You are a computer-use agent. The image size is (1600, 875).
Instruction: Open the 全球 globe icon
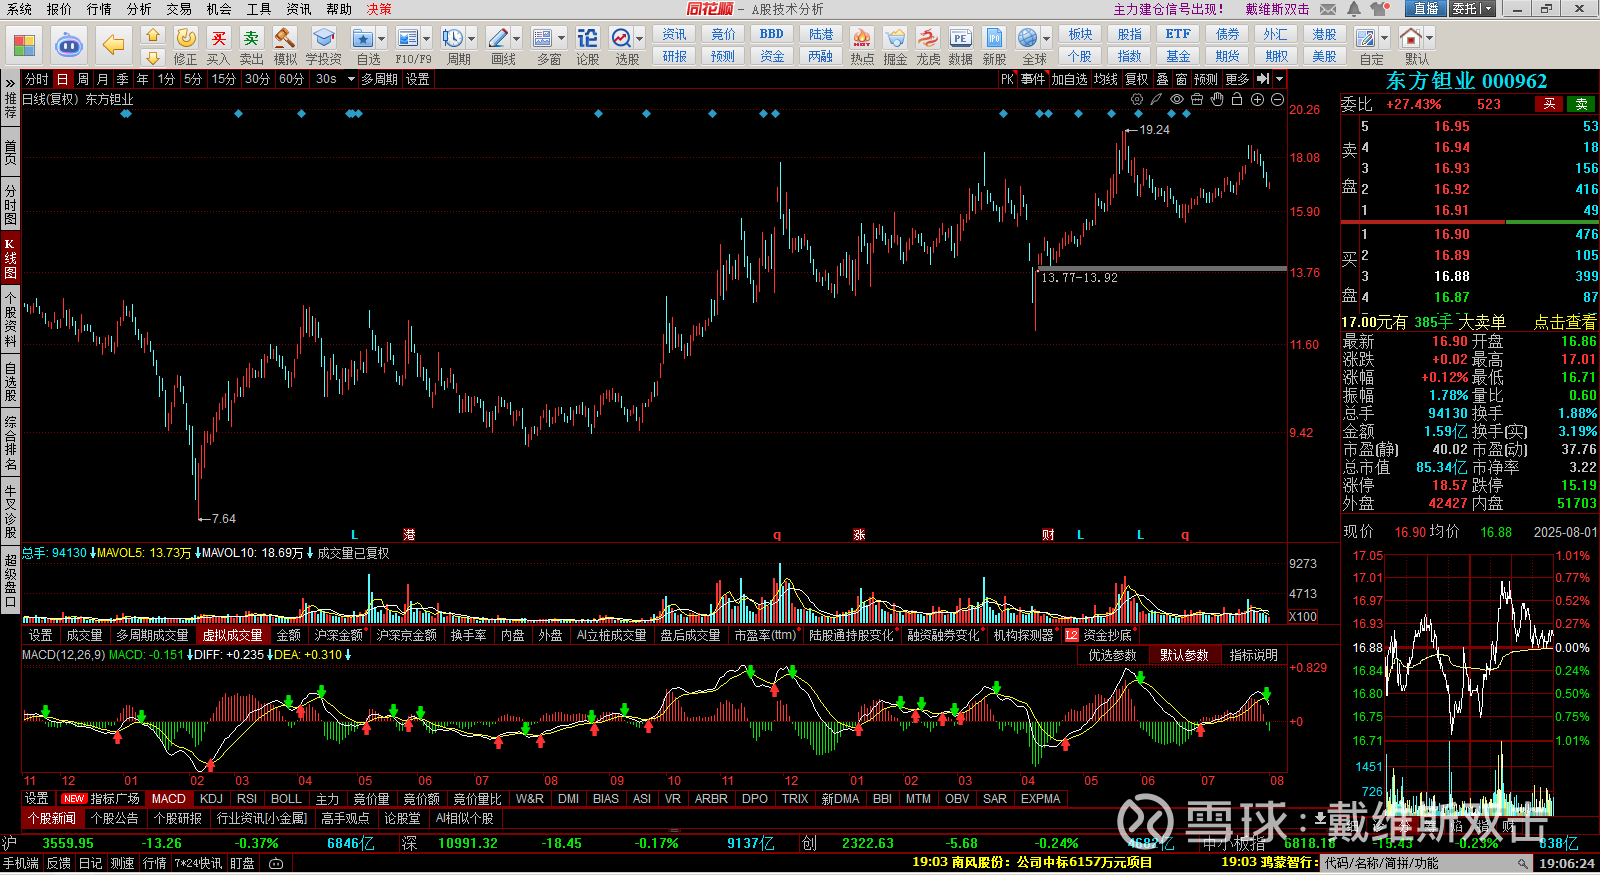point(1027,38)
